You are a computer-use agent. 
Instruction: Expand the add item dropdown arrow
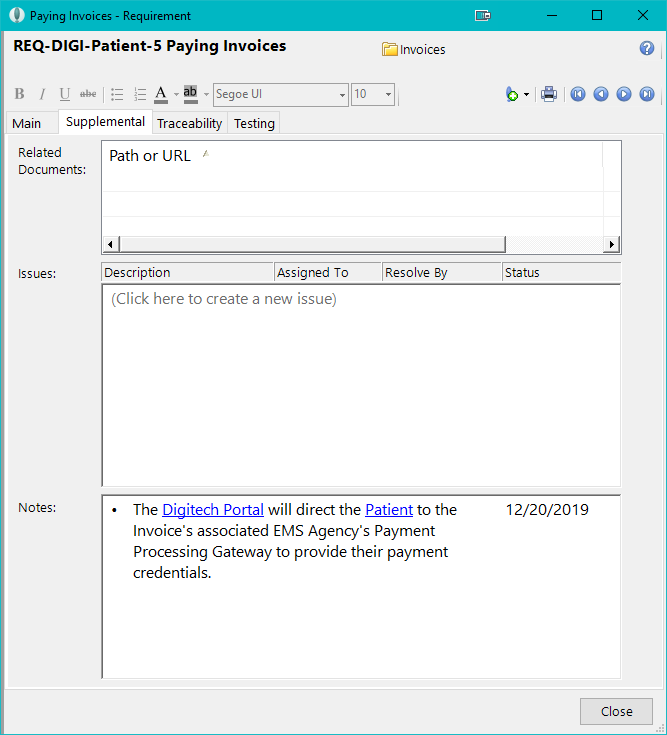[x=526, y=94]
